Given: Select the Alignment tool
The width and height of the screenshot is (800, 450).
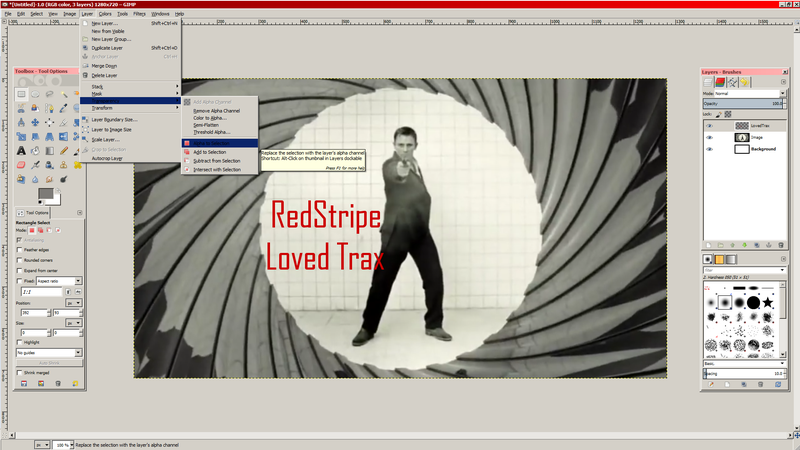Looking at the screenshot, I should click(x=49, y=122).
